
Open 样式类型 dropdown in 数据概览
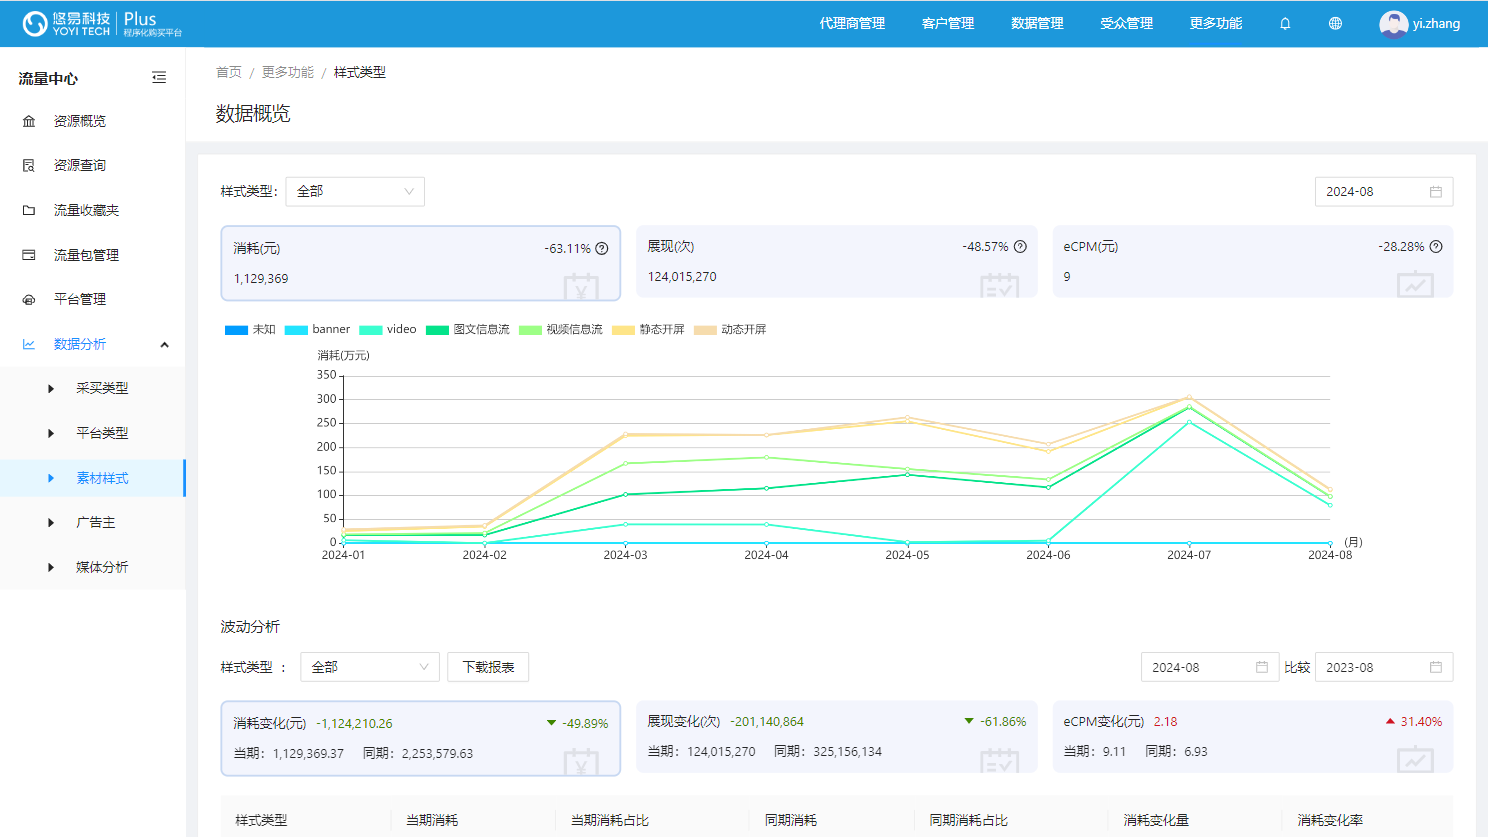(x=355, y=192)
